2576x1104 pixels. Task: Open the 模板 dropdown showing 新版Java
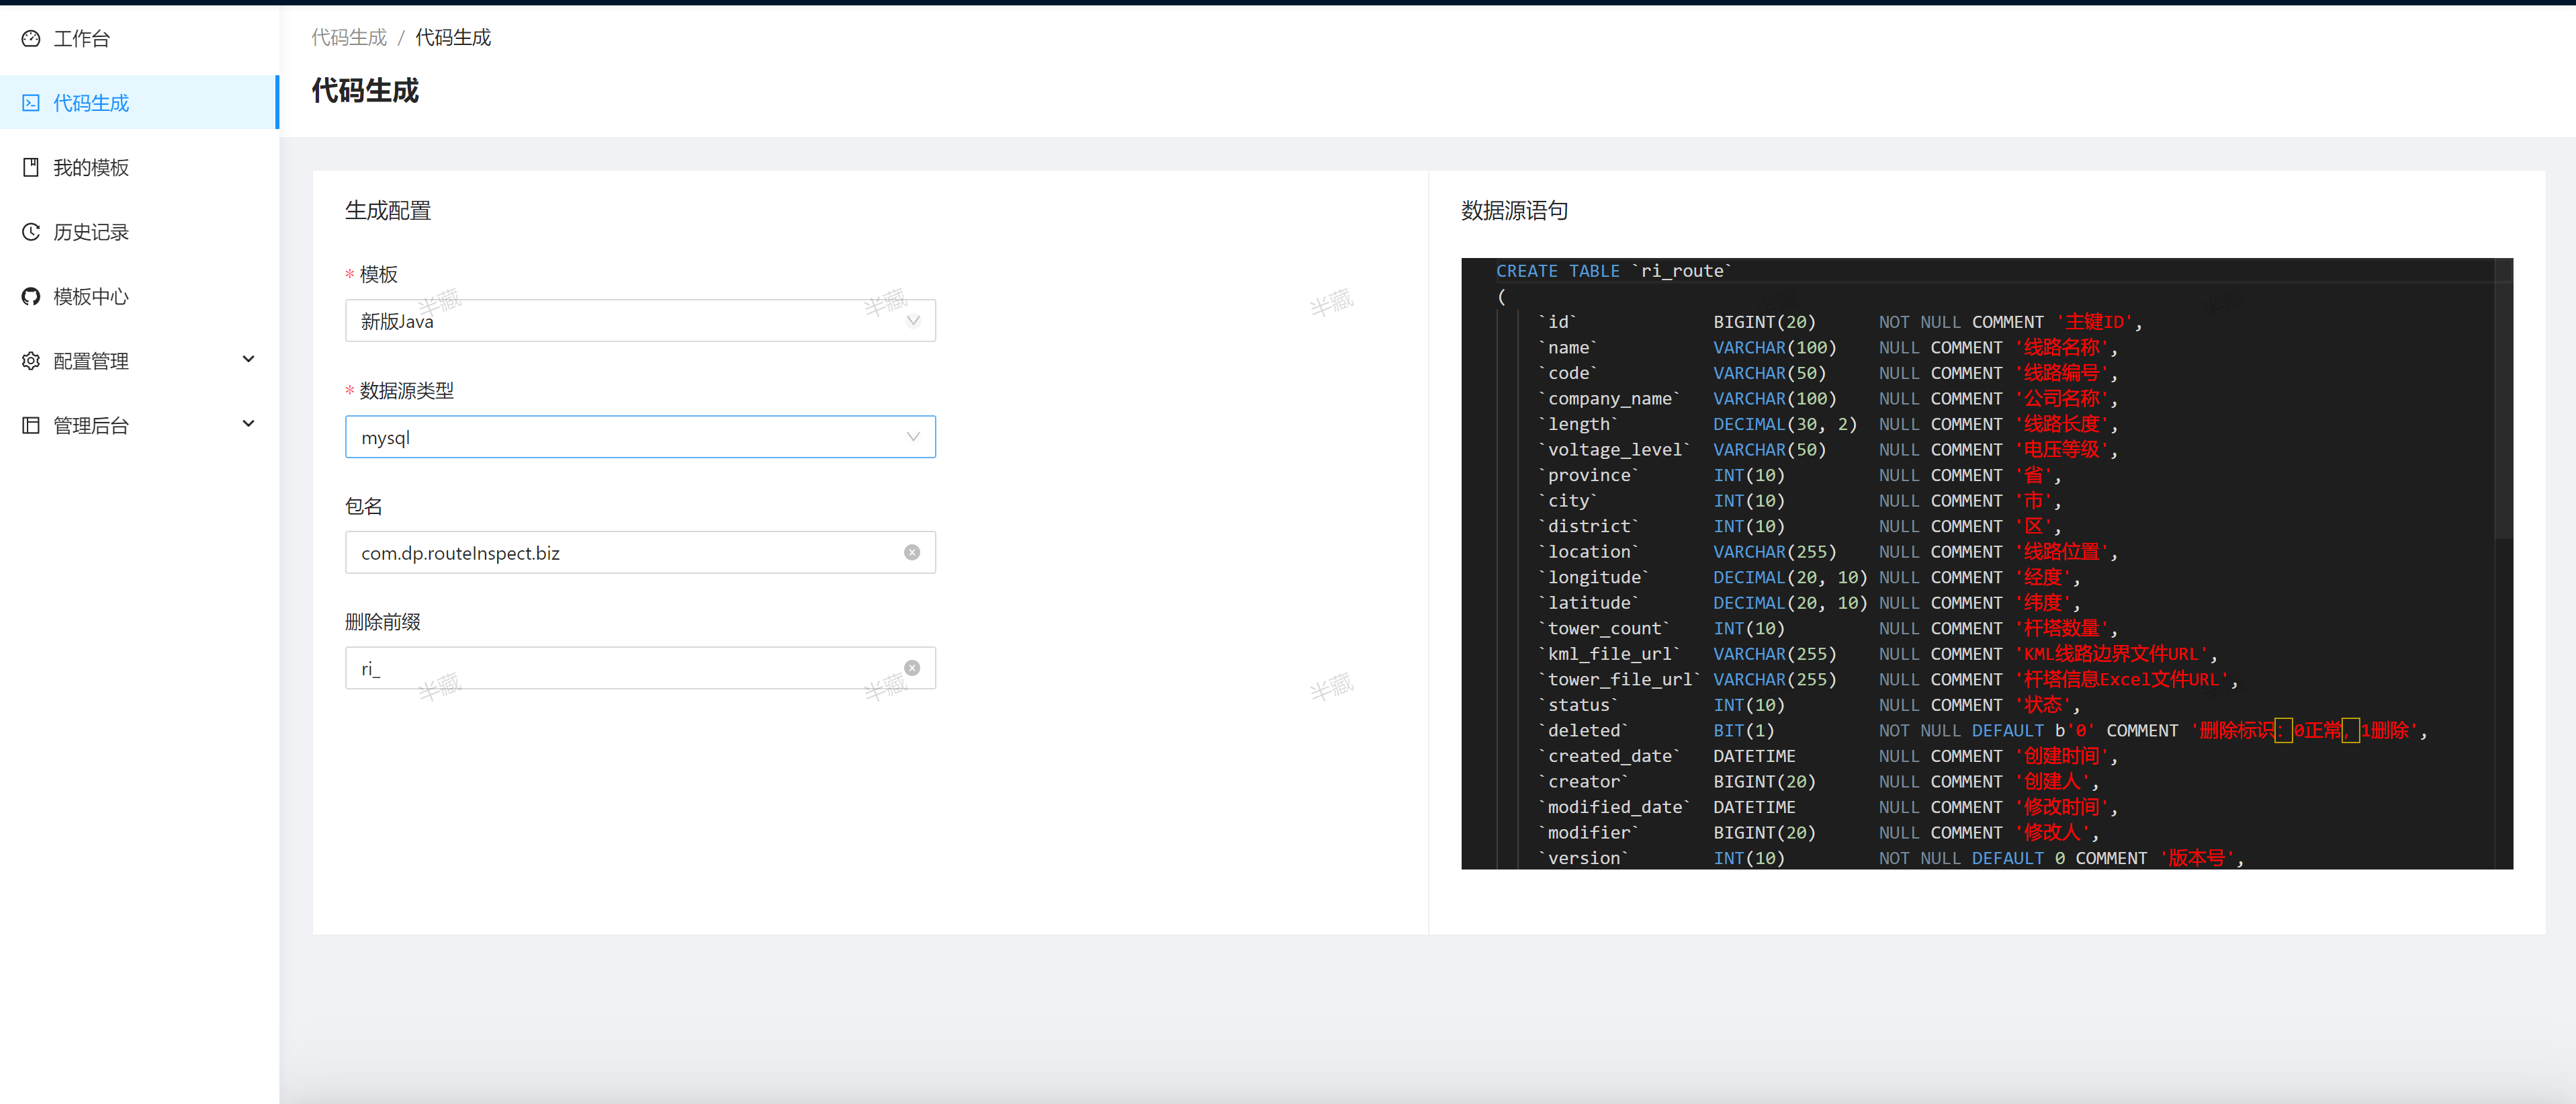tap(640, 321)
